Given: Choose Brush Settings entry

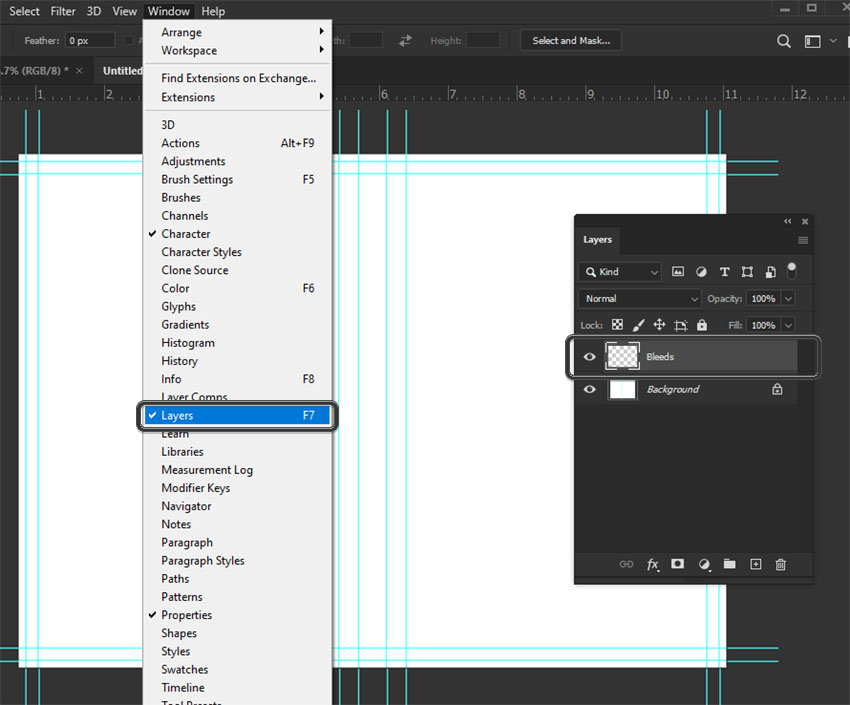Looking at the screenshot, I should click(237, 179).
